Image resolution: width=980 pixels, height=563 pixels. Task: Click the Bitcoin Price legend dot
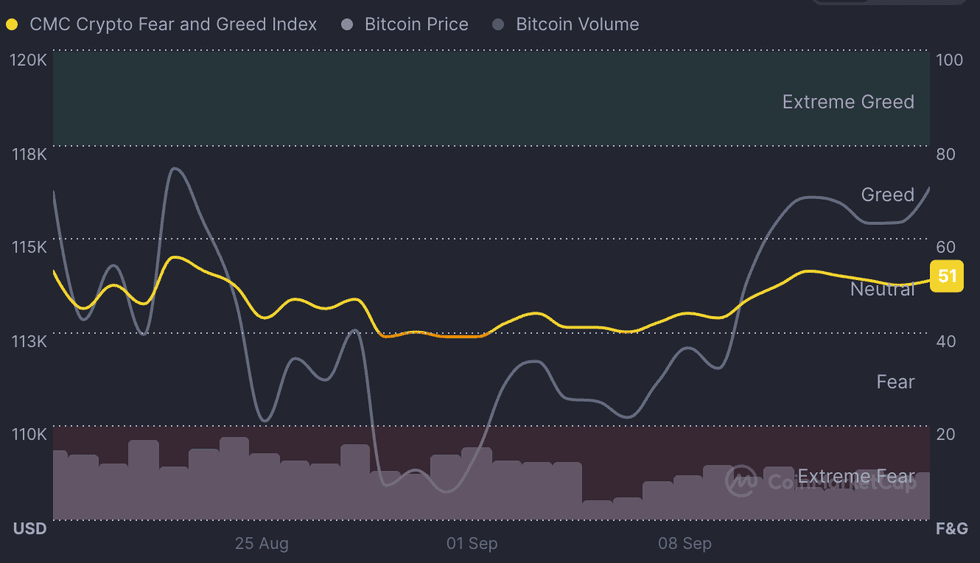point(347,24)
